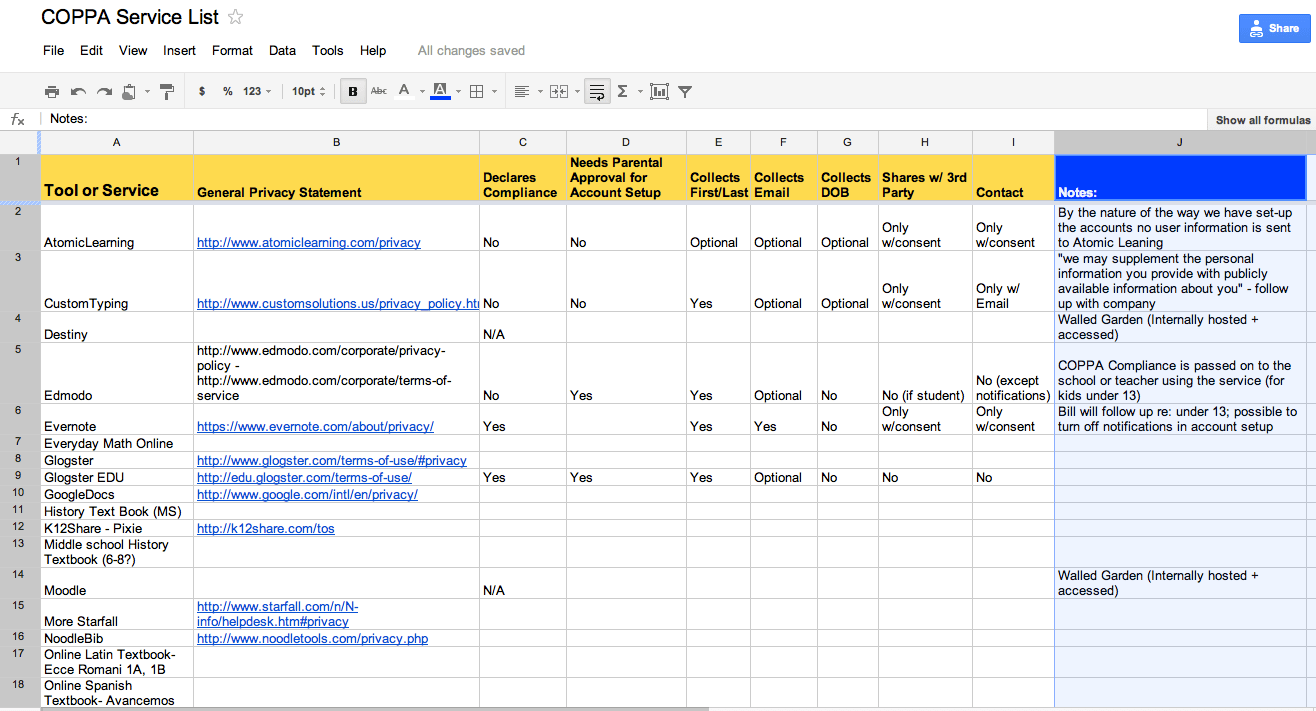Select the 'Everyday Math Online' cell

[x=117, y=443]
